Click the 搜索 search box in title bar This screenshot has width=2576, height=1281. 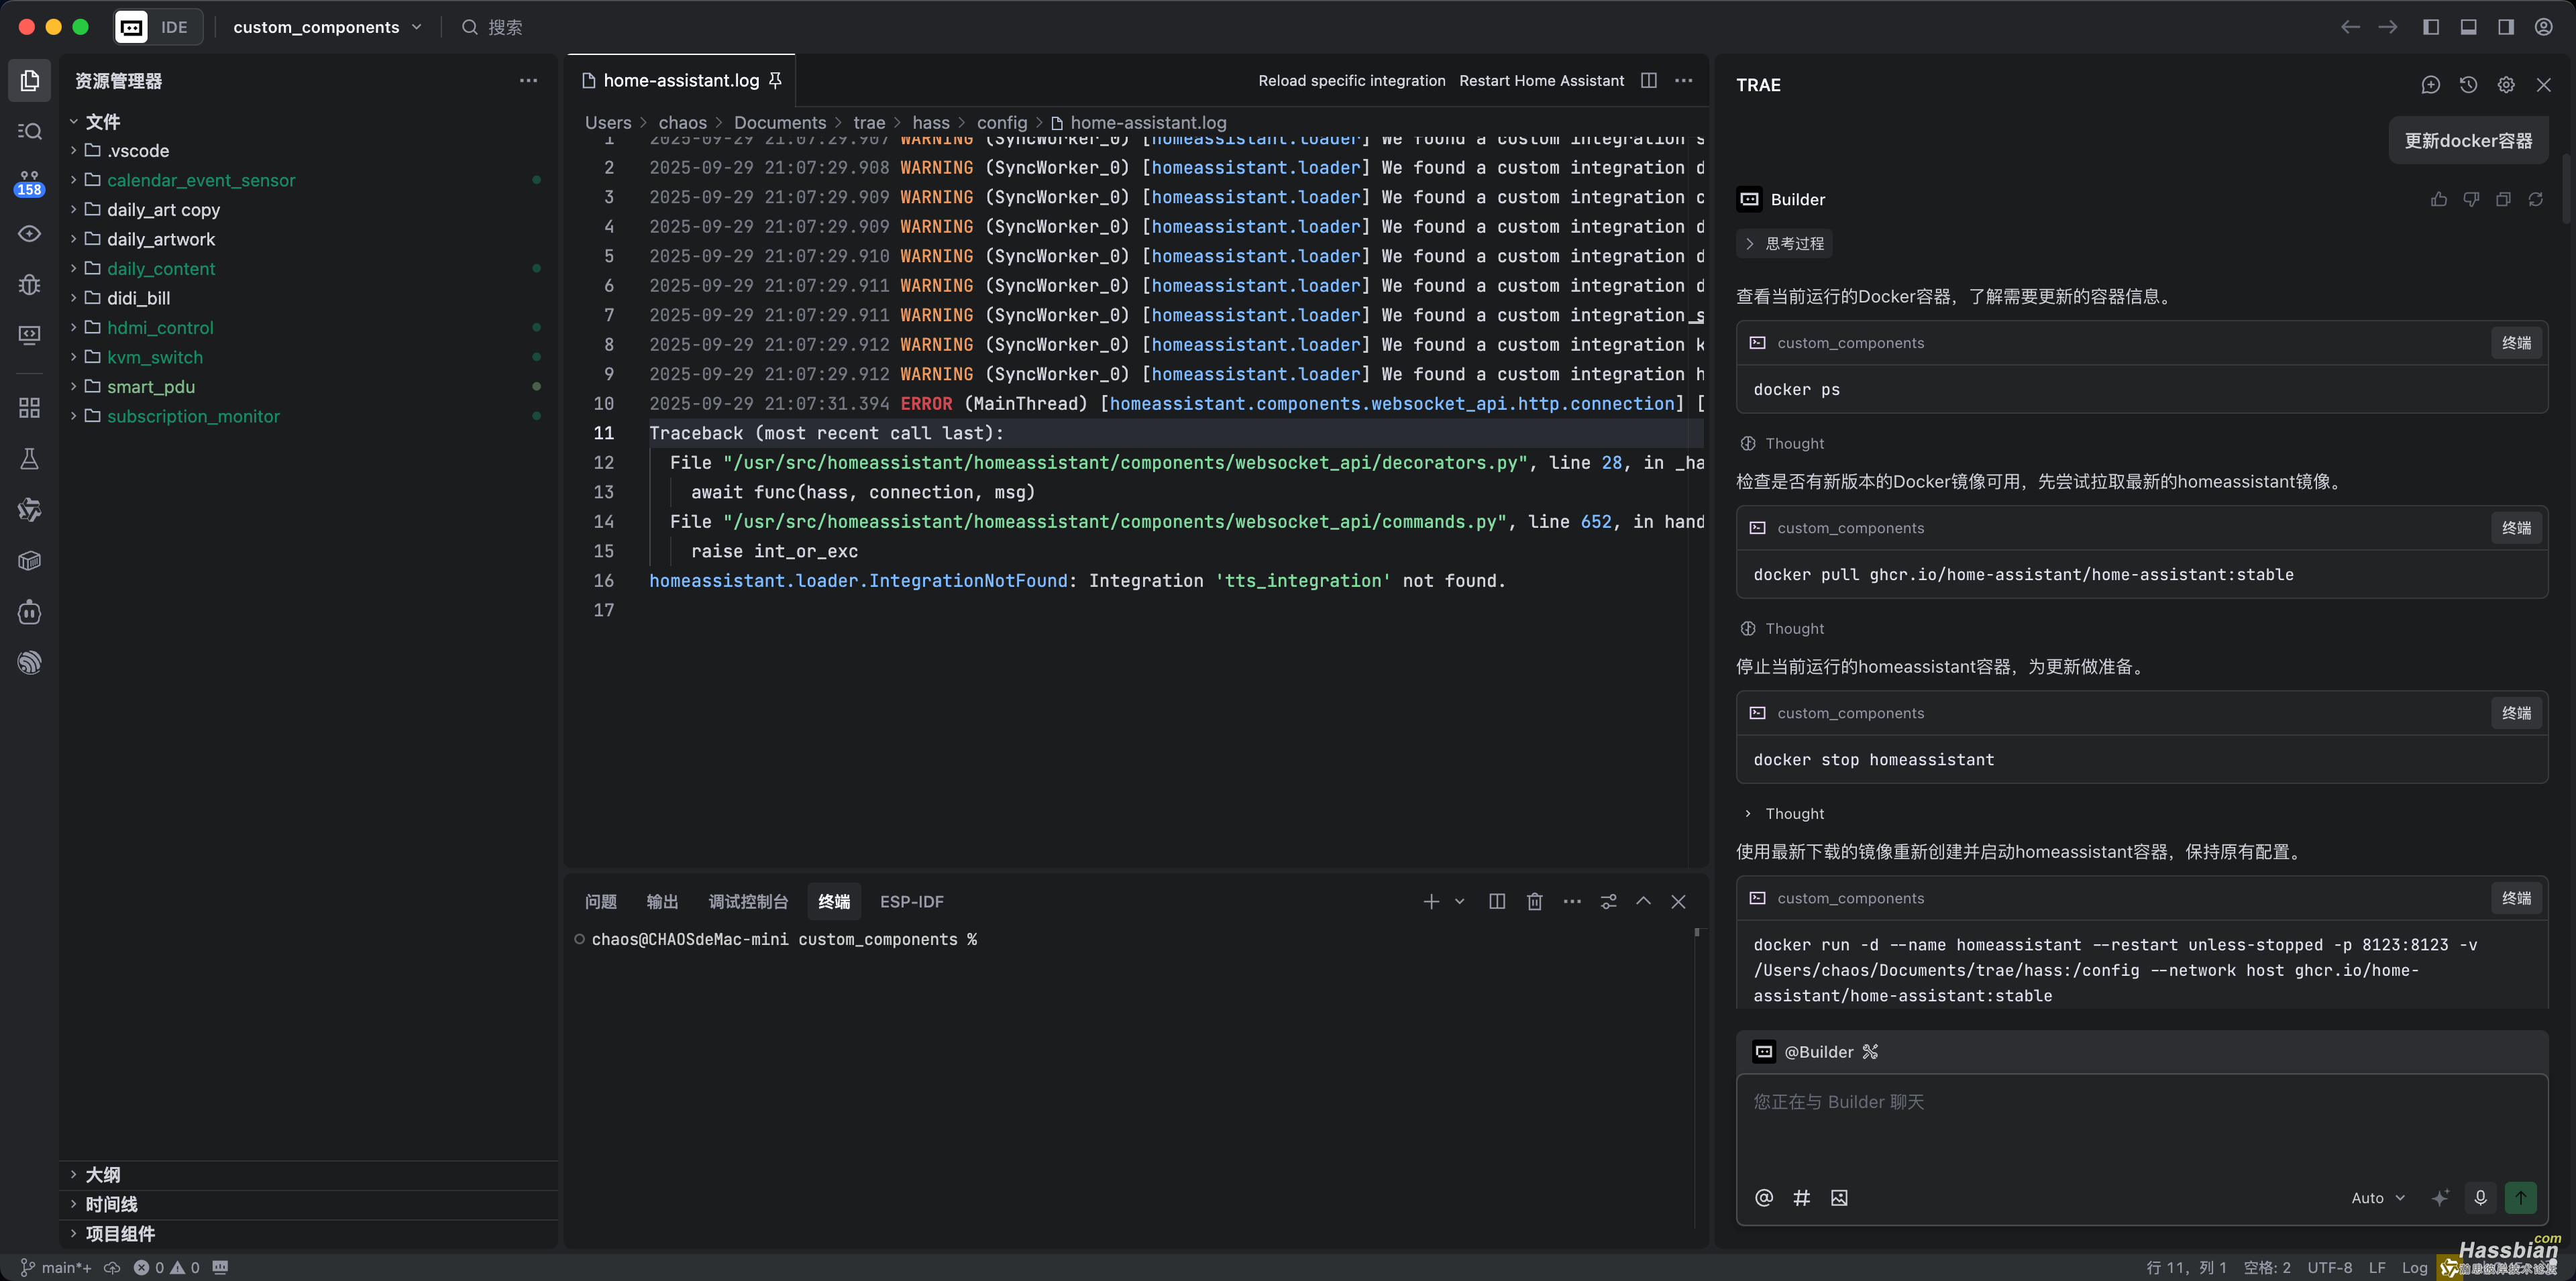click(x=492, y=27)
